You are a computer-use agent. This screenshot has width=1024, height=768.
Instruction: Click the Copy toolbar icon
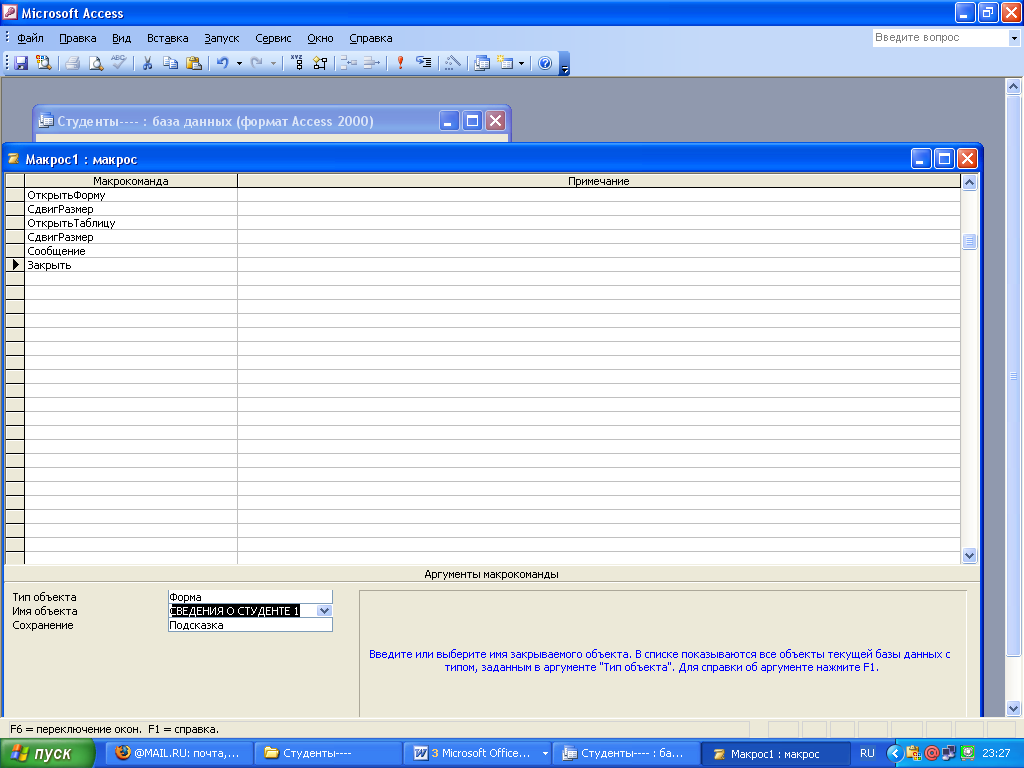[x=170, y=63]
